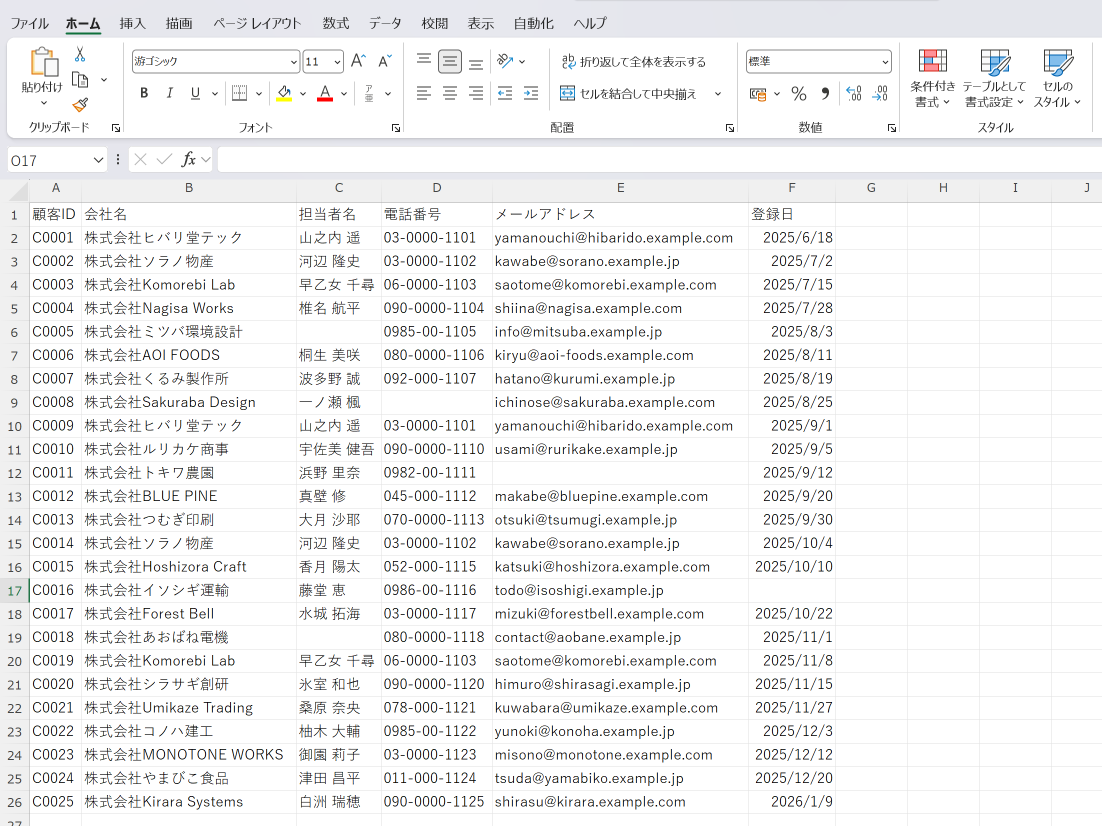The width and height of the screenshot is (1102, 826).
Task: Click the cancel X in formula bar
Action: [x=141, y=160]
